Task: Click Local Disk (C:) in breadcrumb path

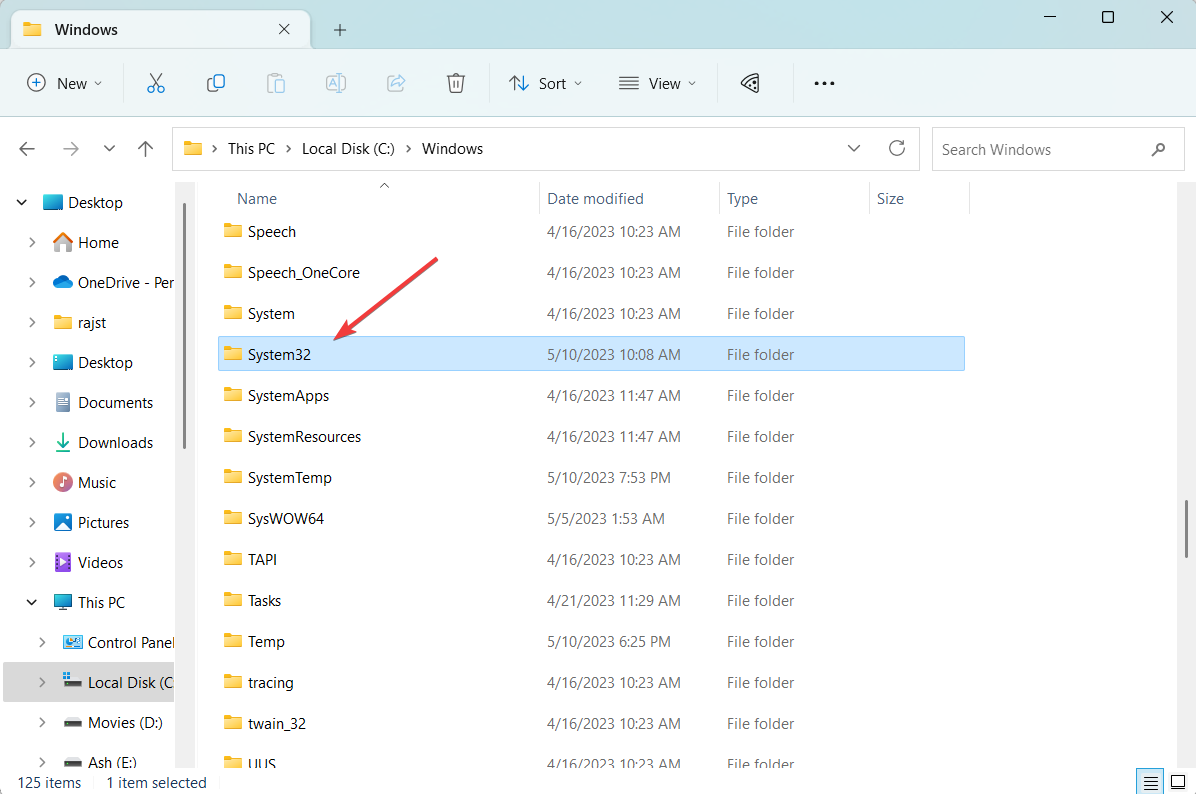Action: pyautogui.click(x=348, y=149)
